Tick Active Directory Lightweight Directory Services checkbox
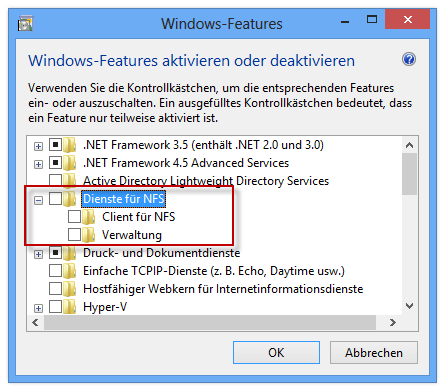Image resolution: width=447 pixels, height=390 pixels. tap(55, 180)
